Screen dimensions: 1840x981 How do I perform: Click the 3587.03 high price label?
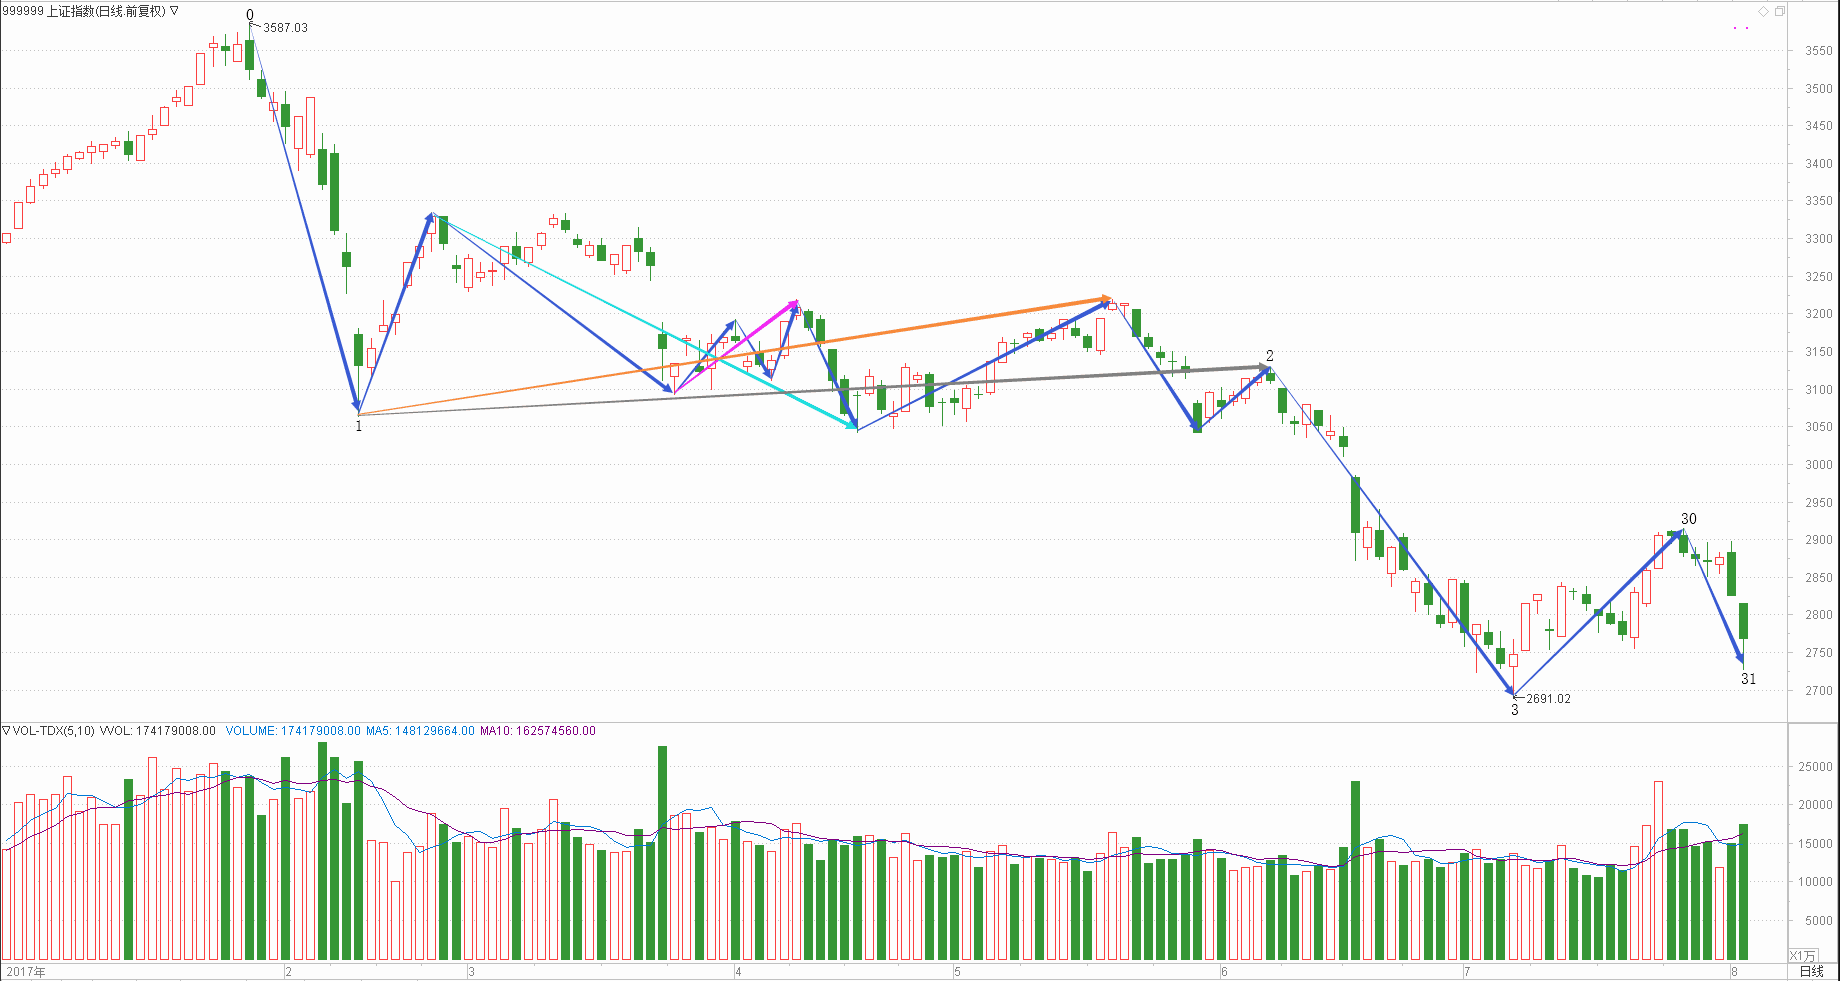[285, 28]
